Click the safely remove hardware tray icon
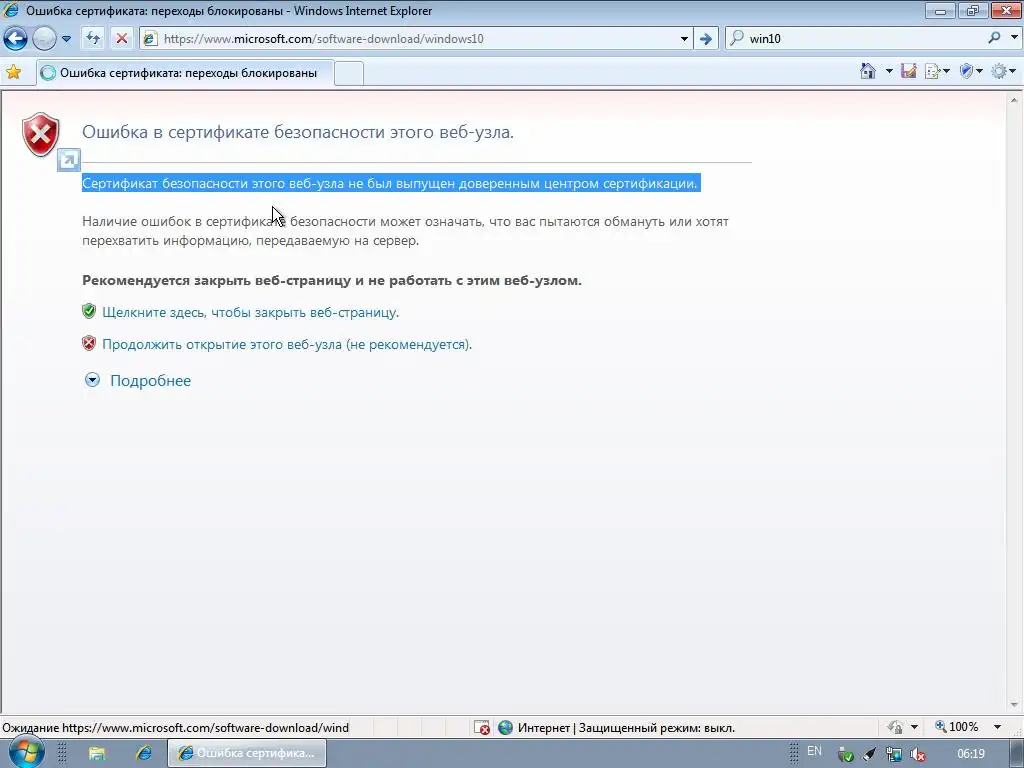Screen dimensions: 1024x768 [846, 755]
